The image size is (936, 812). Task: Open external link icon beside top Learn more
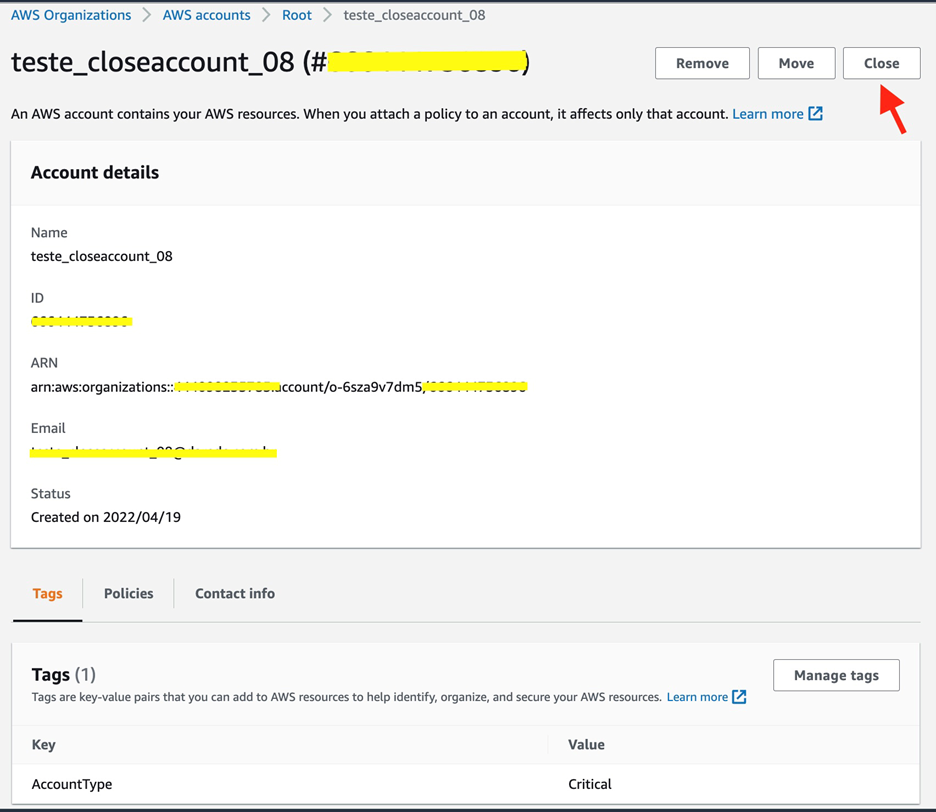(815, 113)
